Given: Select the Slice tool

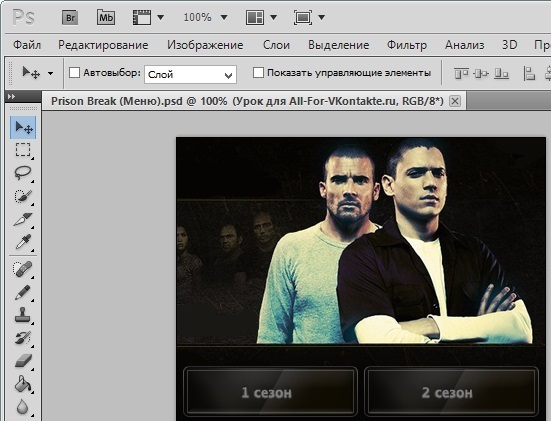Looking at the screenshot, I should pos(23,219).
